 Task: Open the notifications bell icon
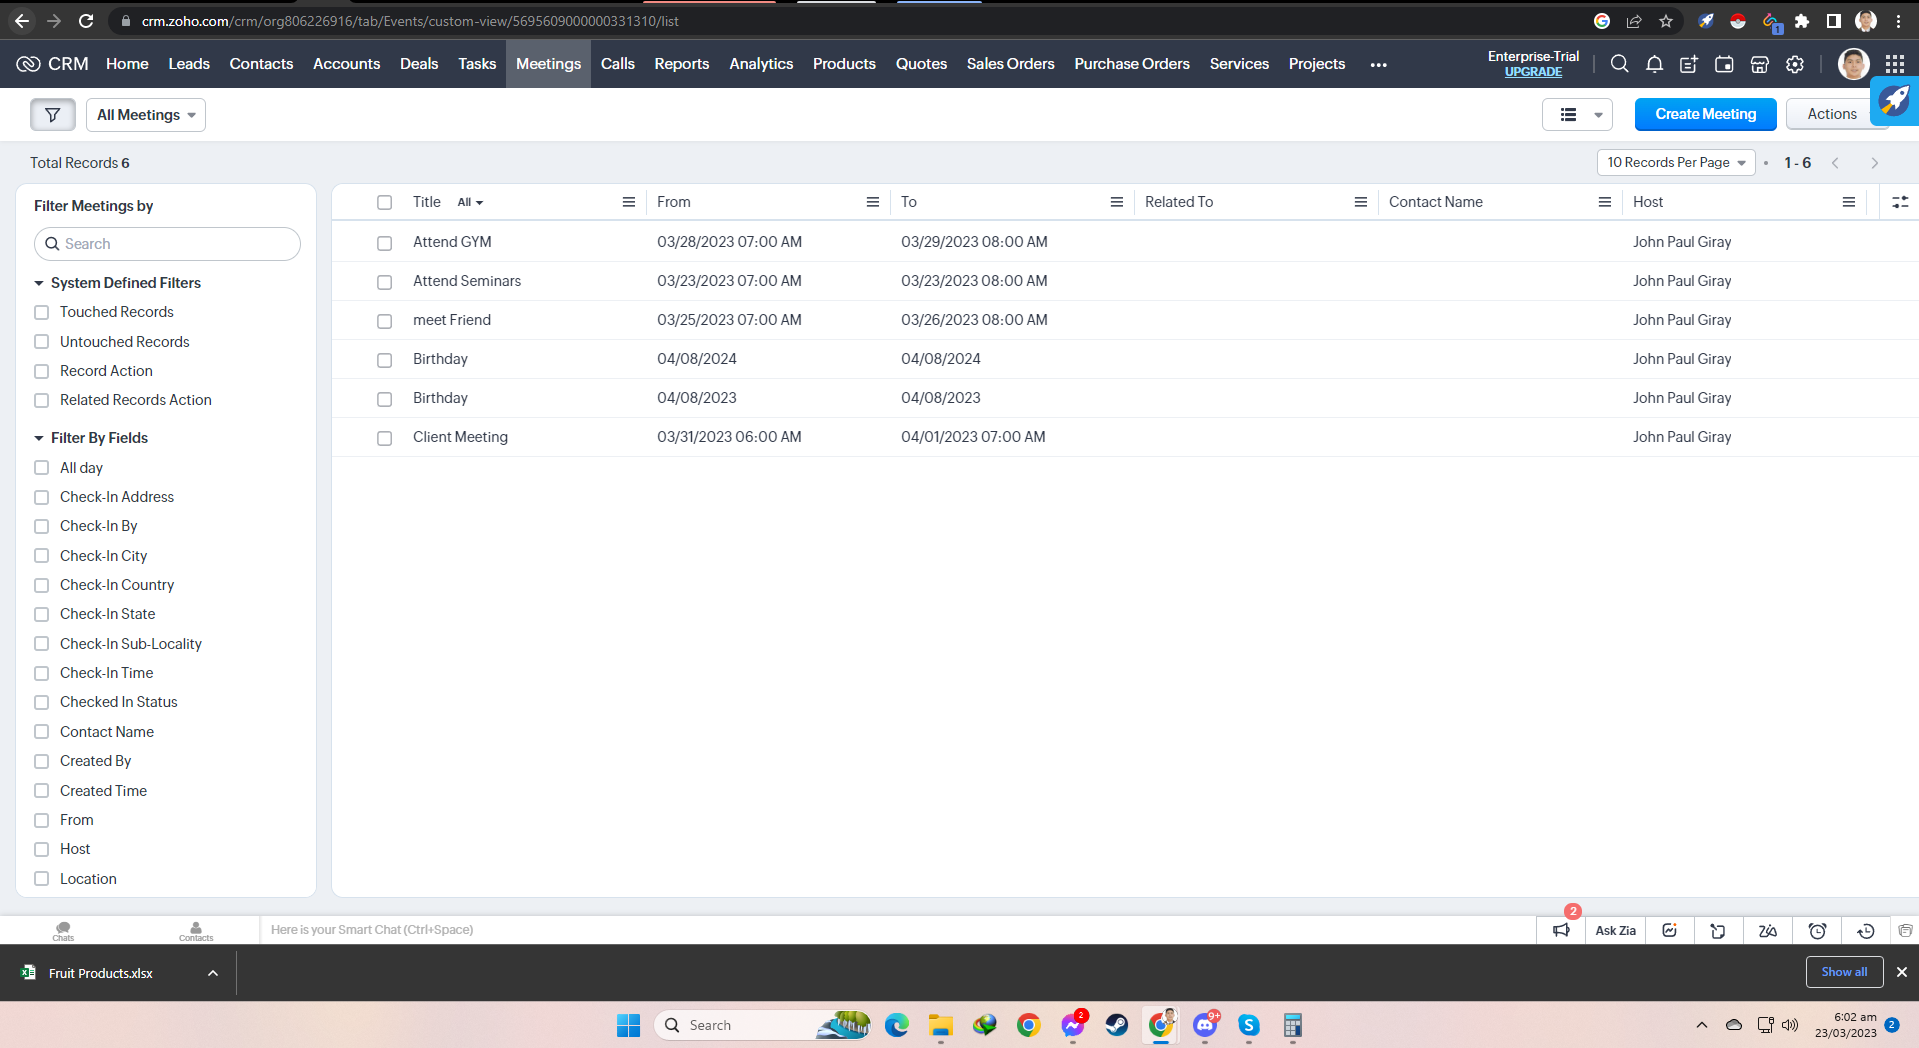tap(1654, 64)
